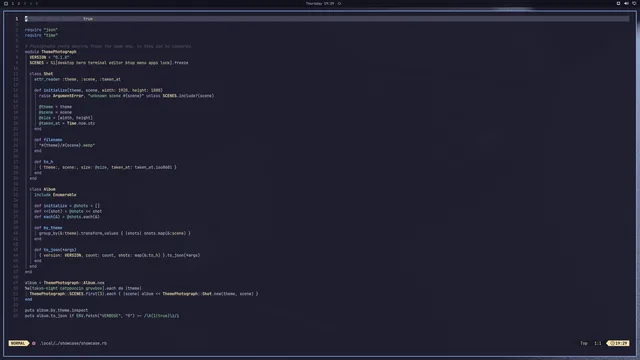
Task: Click the VERSION constant line
Action: [49, 57]
